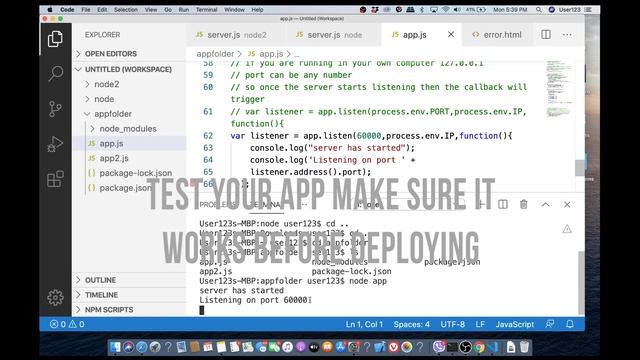Screen dimensions: 640x360
Task: Open the File menu
Action: pyautogui.click(x=86, y=9)
